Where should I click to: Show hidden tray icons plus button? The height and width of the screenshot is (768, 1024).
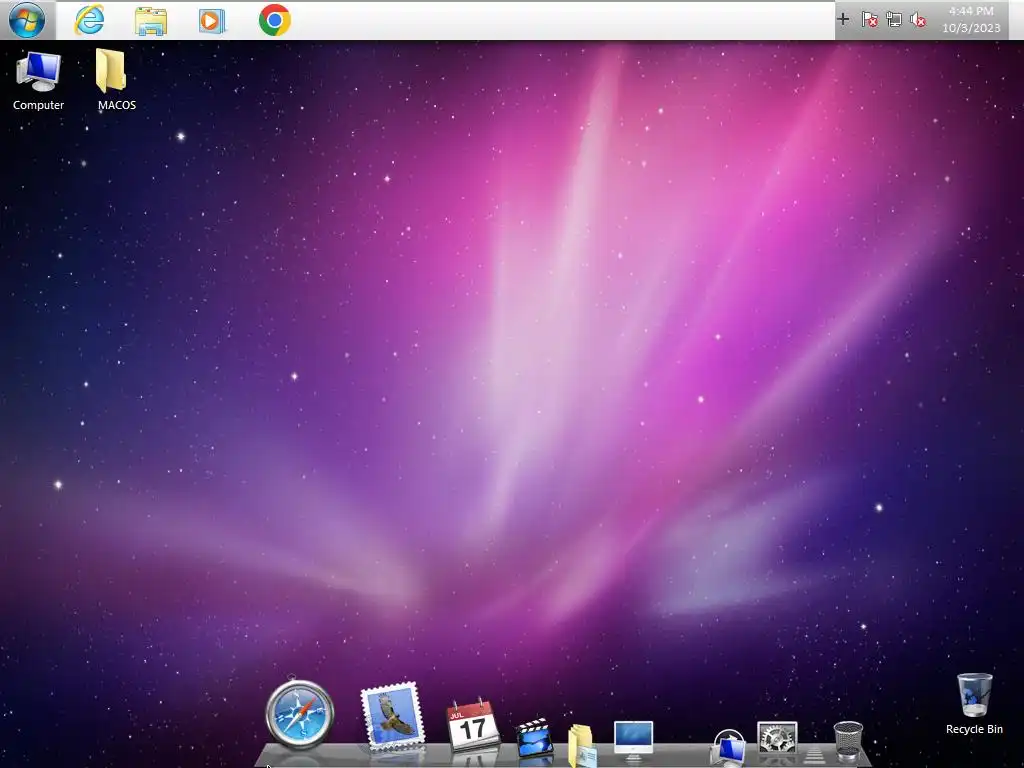coord(843,20)
